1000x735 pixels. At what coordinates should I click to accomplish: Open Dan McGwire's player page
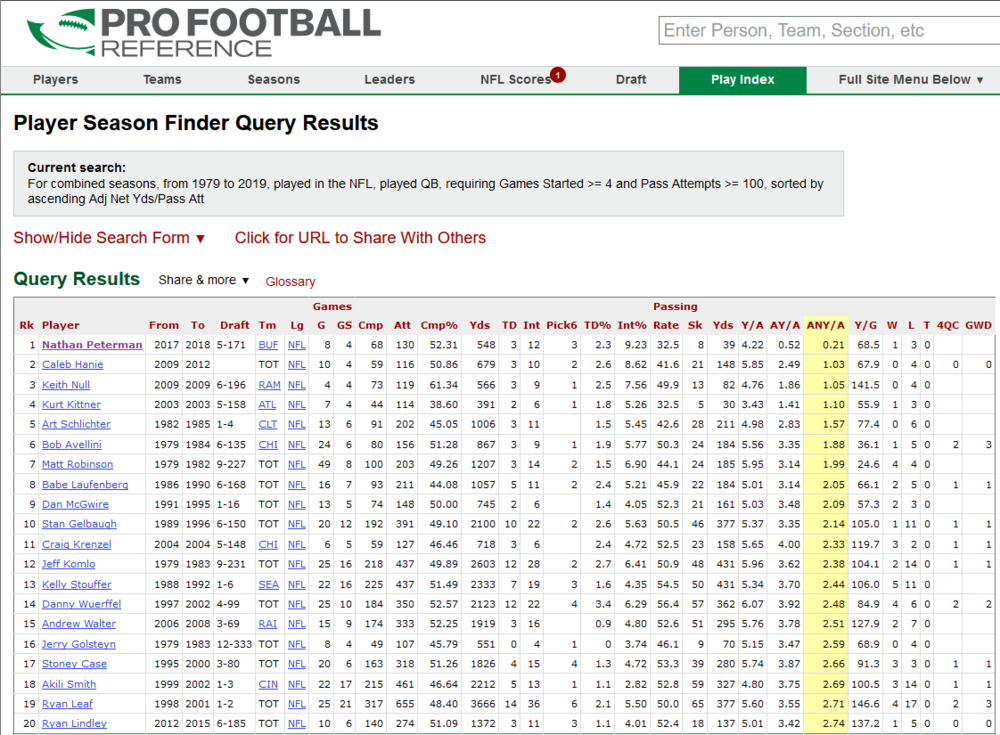pyautogui.click(x=75, y=504)
